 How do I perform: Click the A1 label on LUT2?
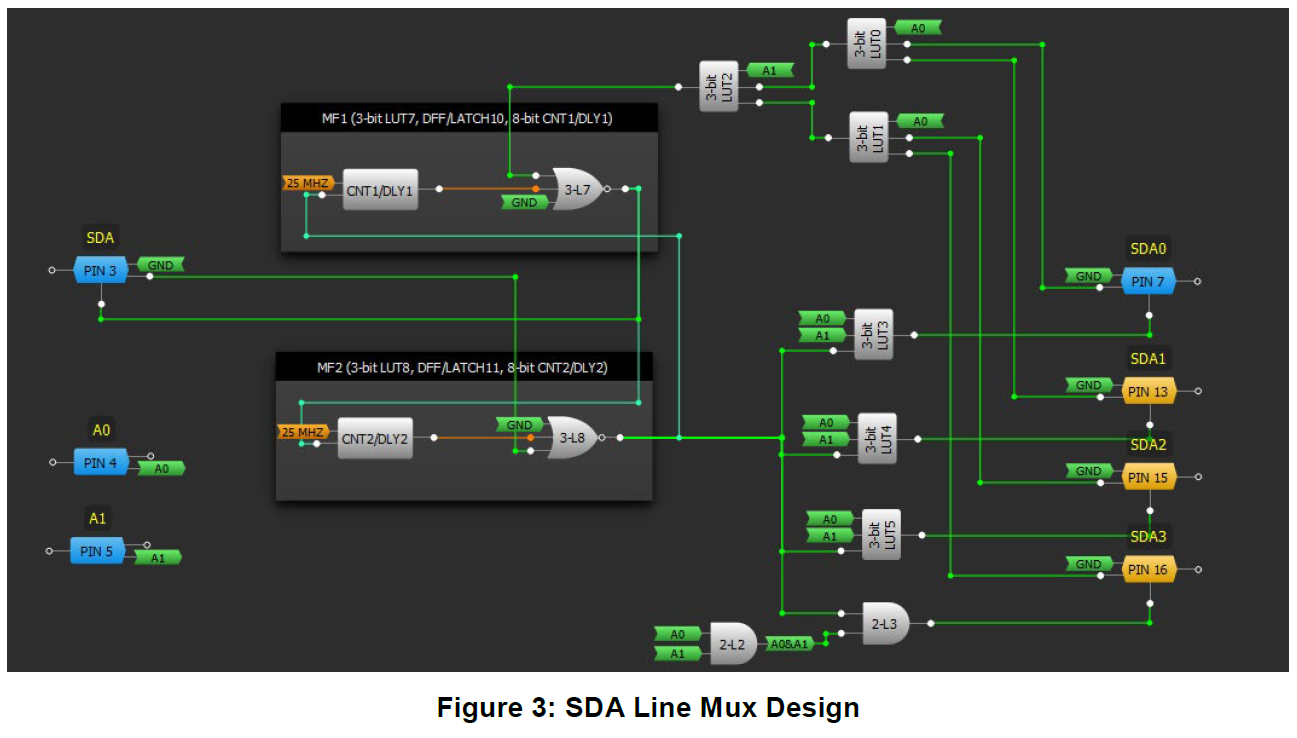pos(769,71)
